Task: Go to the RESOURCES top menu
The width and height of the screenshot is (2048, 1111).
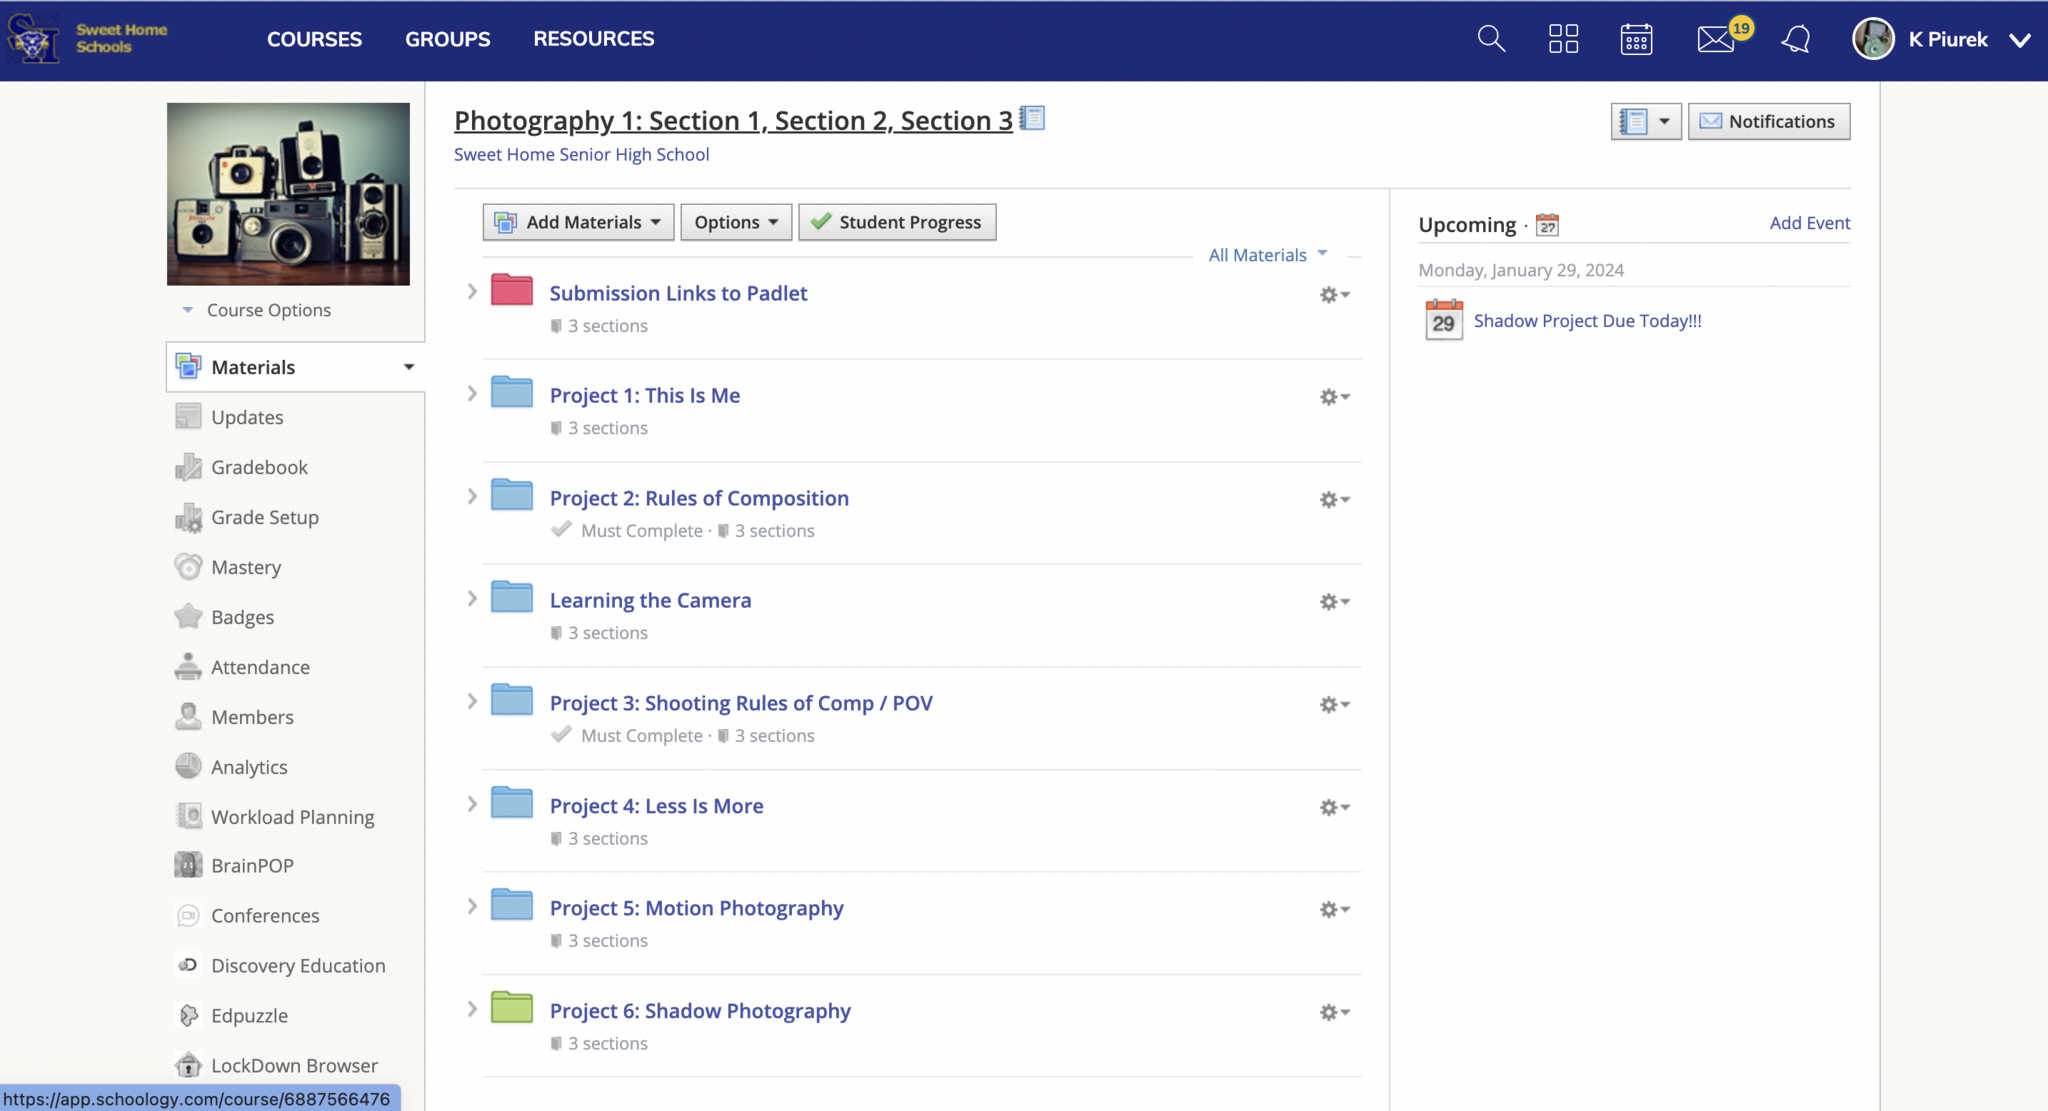Action: (593, 39)
